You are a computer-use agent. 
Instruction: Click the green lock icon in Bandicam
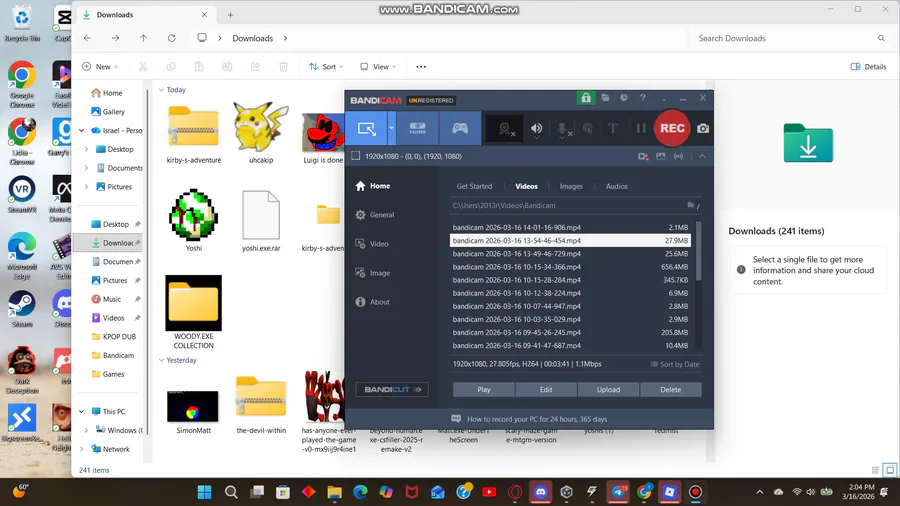[x=585, y=98]
